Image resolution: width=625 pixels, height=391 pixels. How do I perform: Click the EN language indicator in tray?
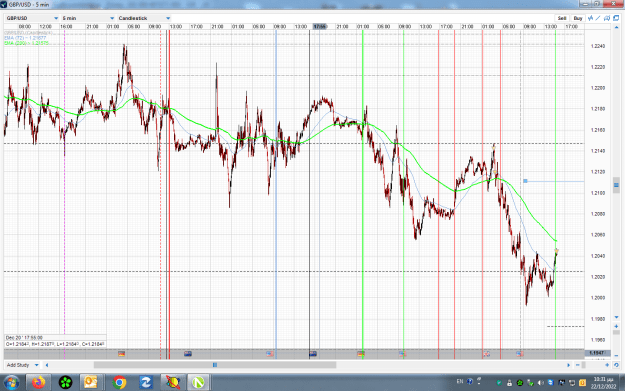pos(460,381)
